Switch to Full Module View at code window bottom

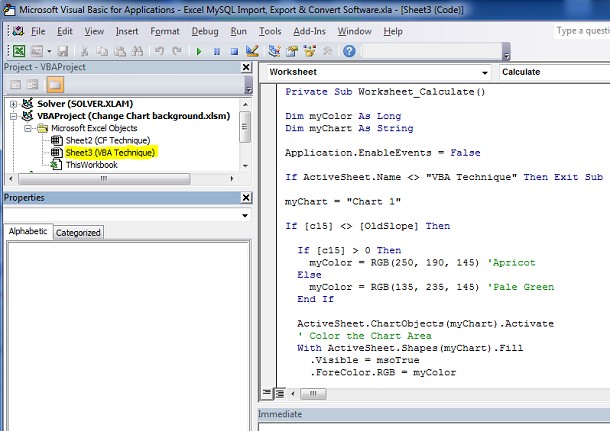[278, 393]
